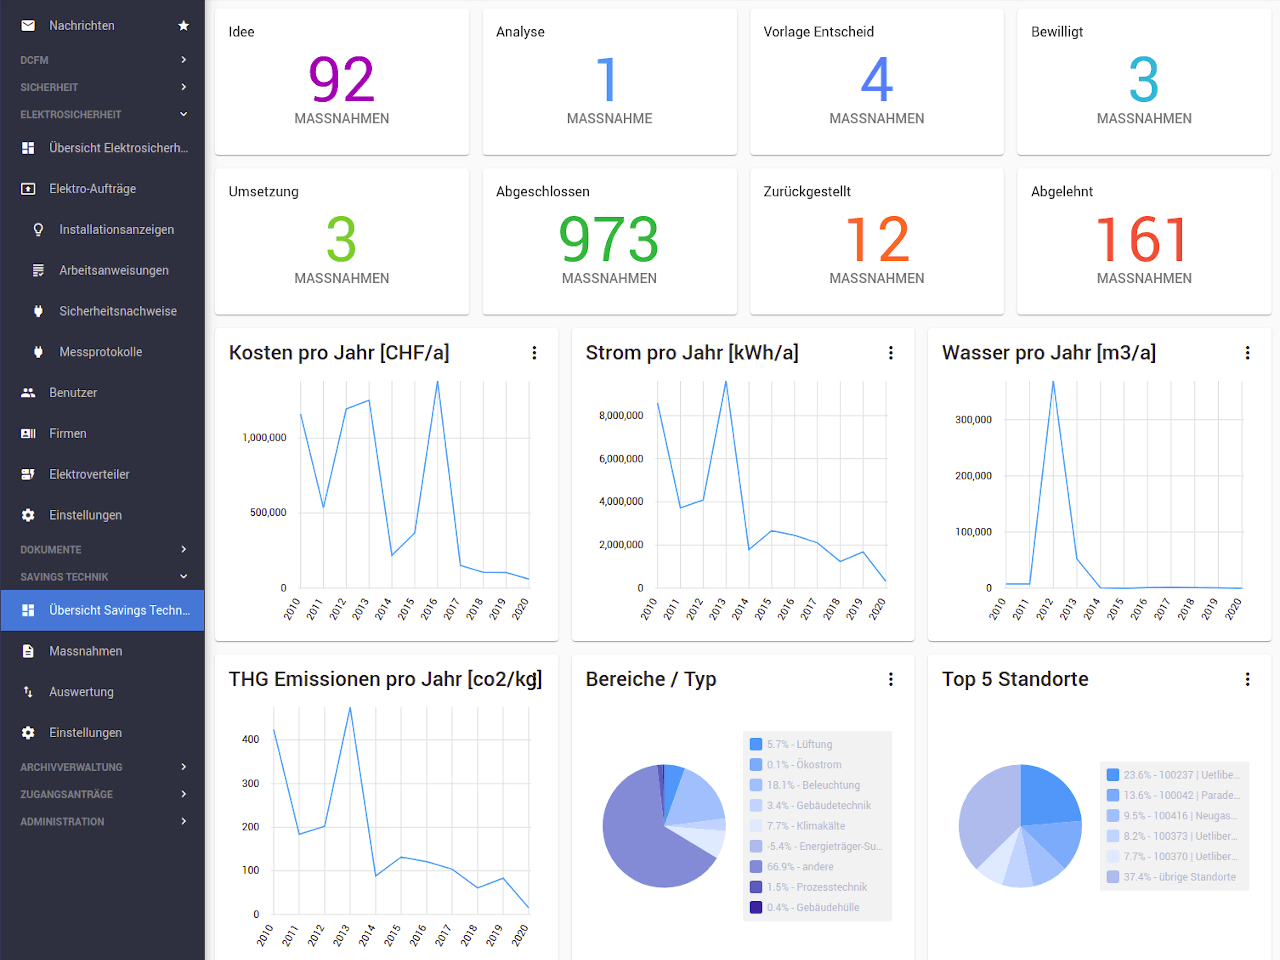
Task: Toggle übrige Standorte legend entry
Action: tap(1178, 877)
